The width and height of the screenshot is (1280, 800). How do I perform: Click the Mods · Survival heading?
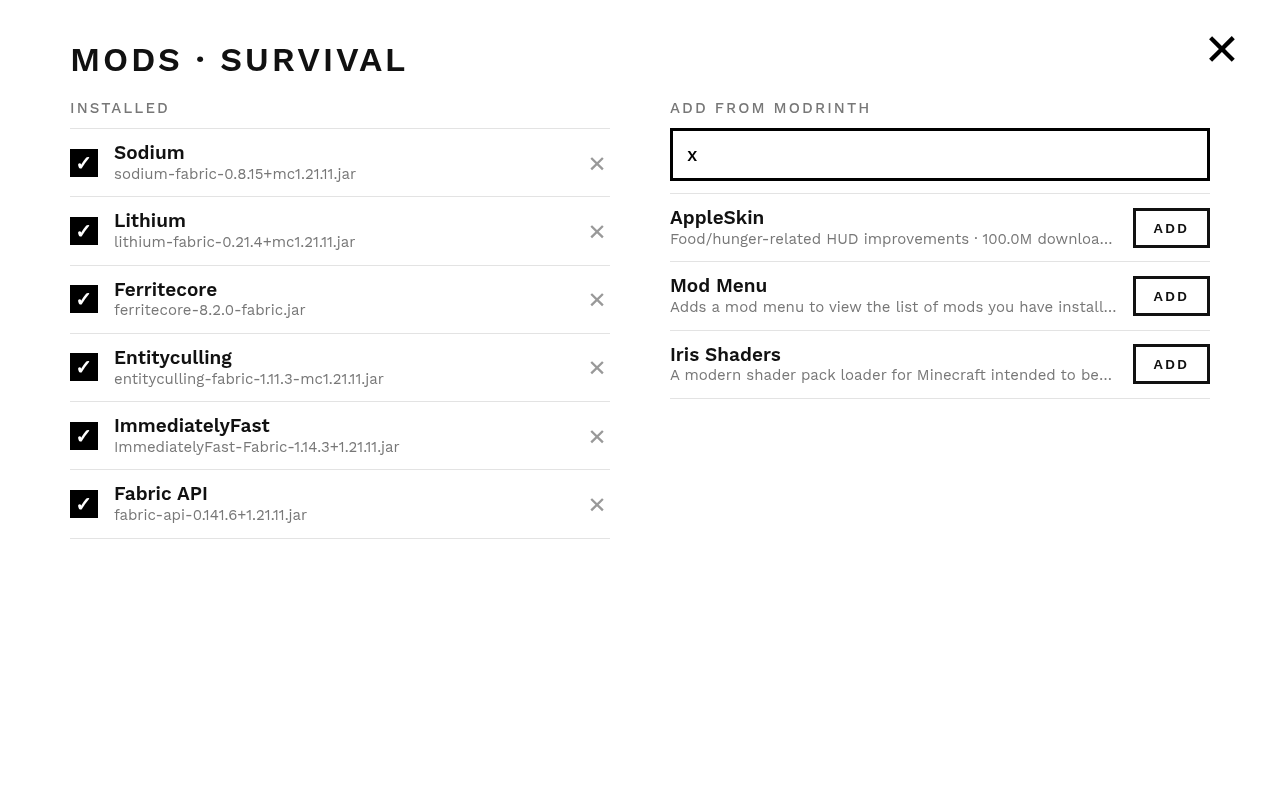tap(239, 60)
